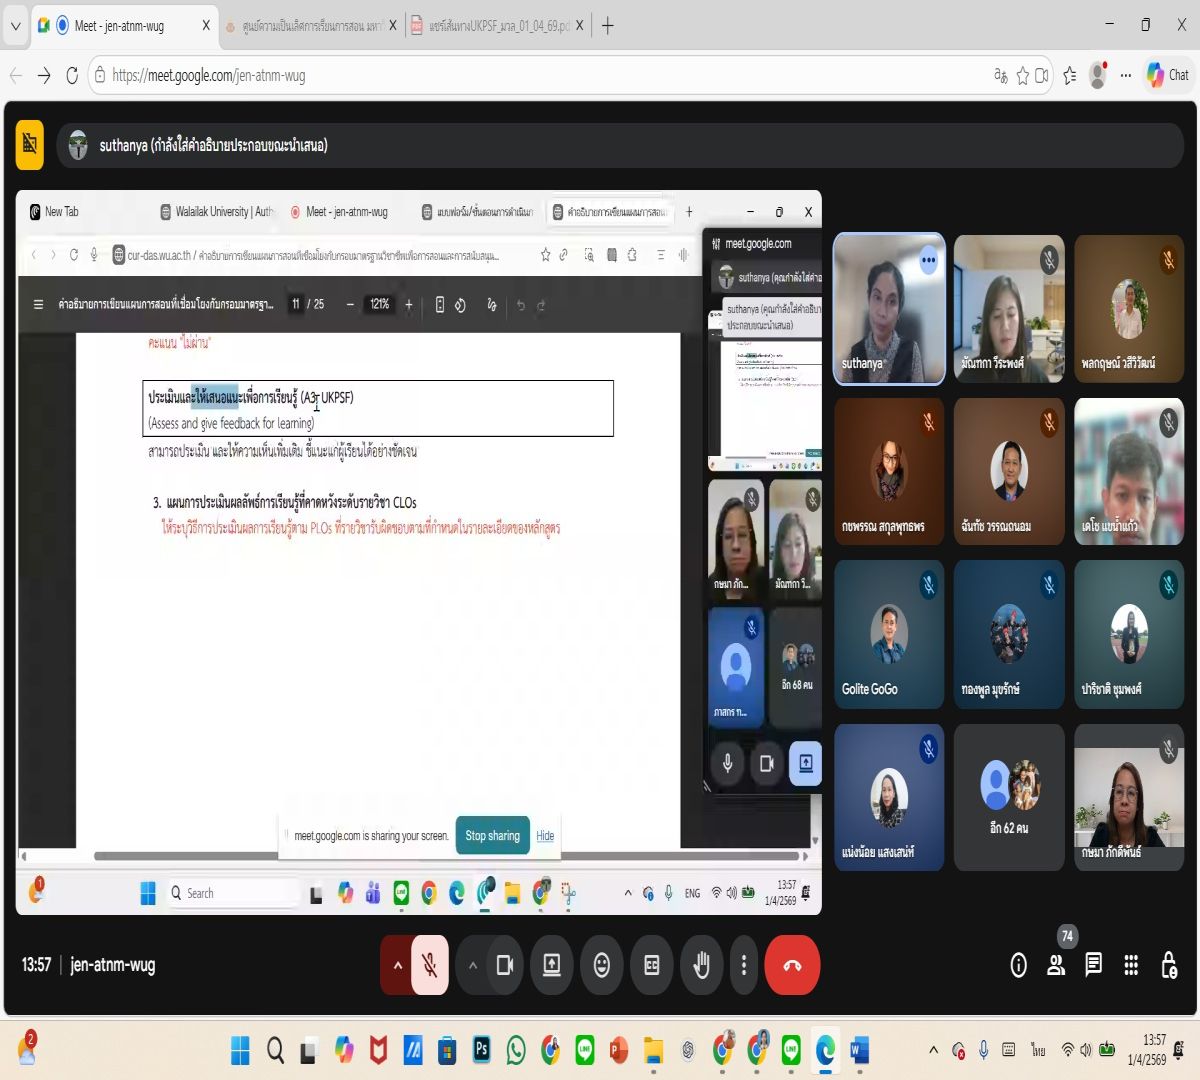Image resolution: width=1200 pixels, height=1080 pixels.
Task: Click the Copilot Chat button in Edge
Action: 1167,75
